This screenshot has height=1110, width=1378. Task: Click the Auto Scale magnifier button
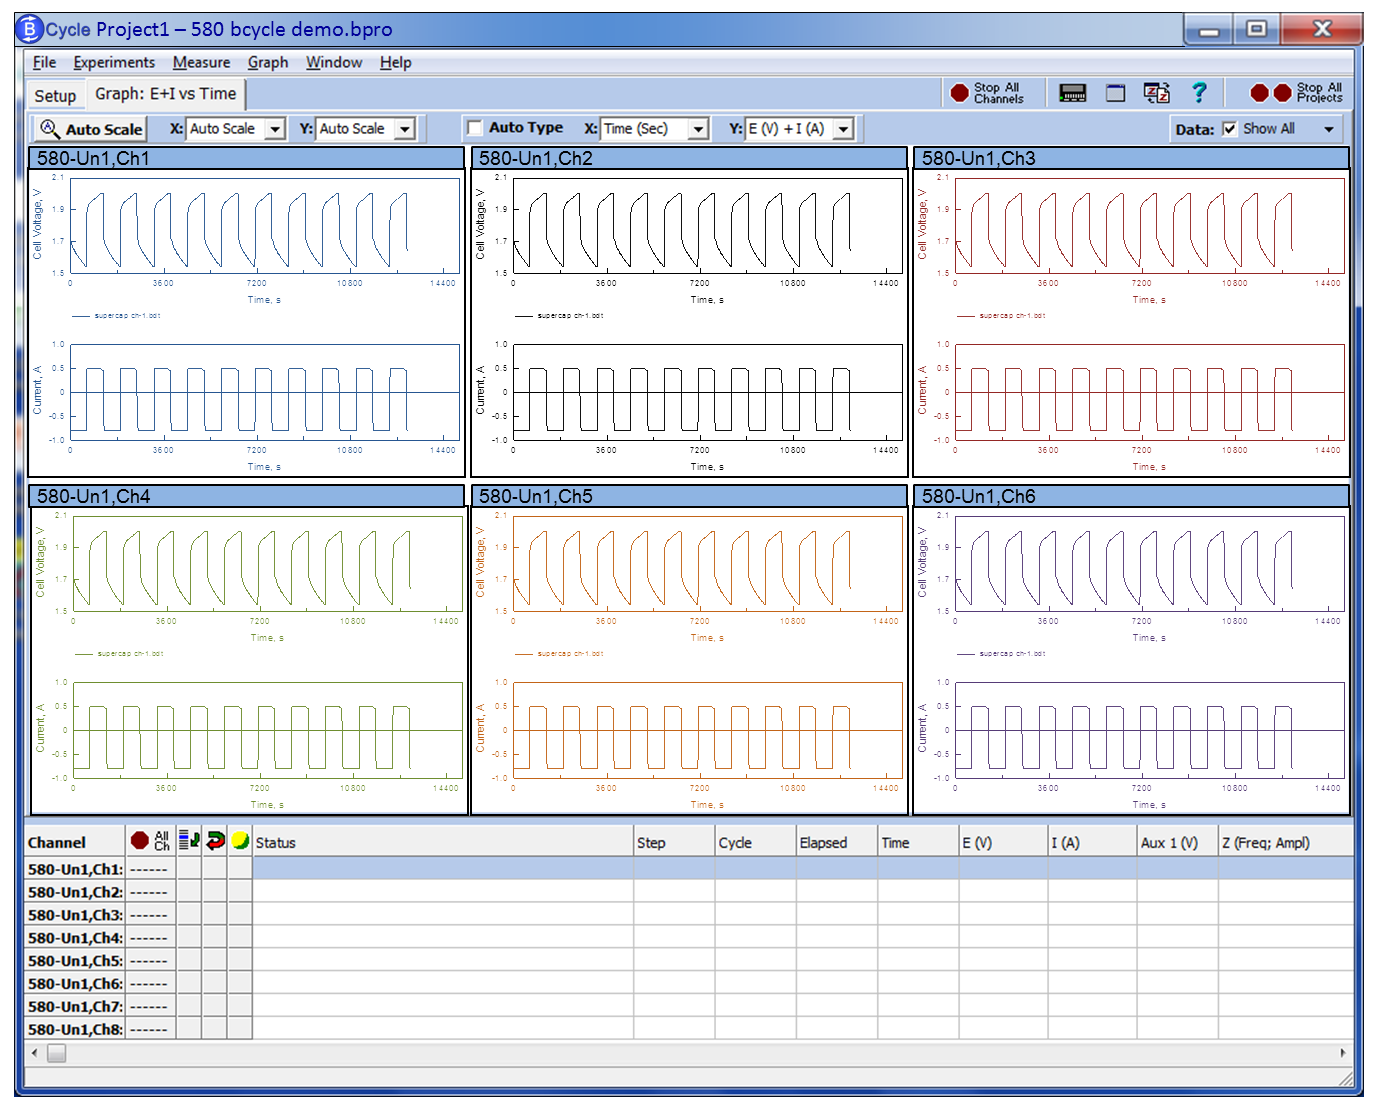tap(92, 129)
